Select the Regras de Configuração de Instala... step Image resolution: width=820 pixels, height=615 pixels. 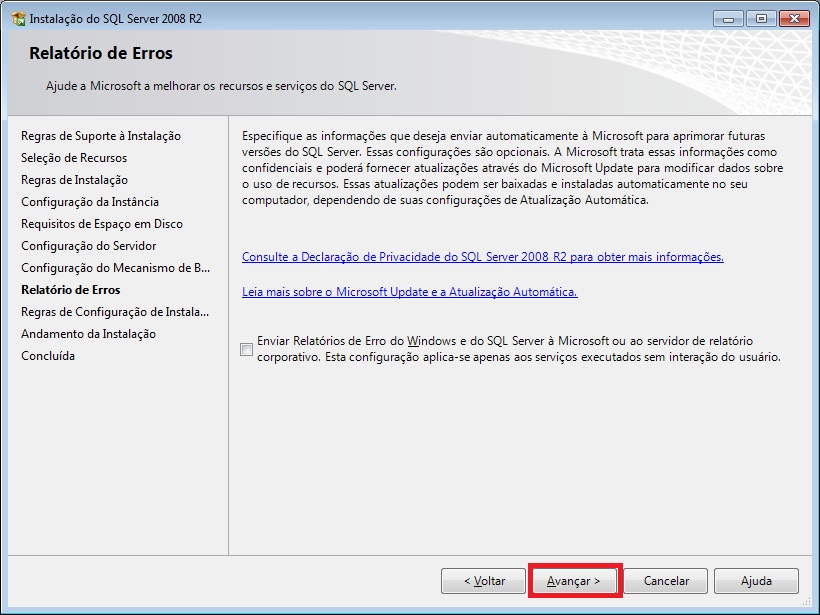(x=115, y=312)
